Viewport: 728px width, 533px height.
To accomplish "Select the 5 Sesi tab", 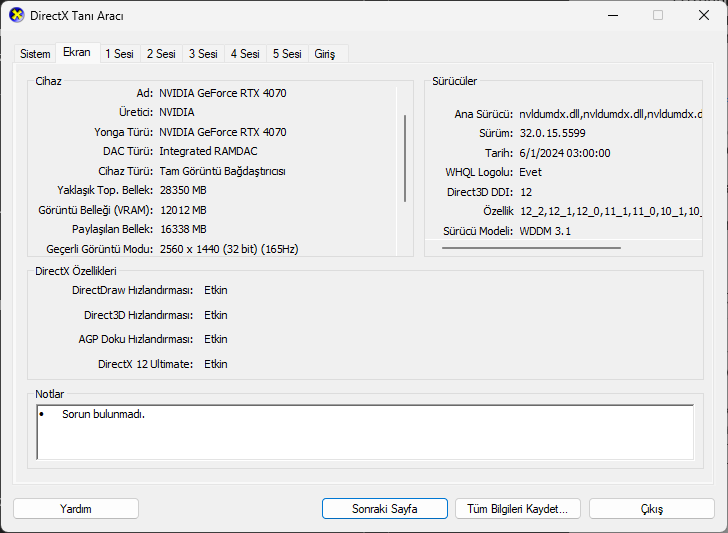I will (287, 54).
